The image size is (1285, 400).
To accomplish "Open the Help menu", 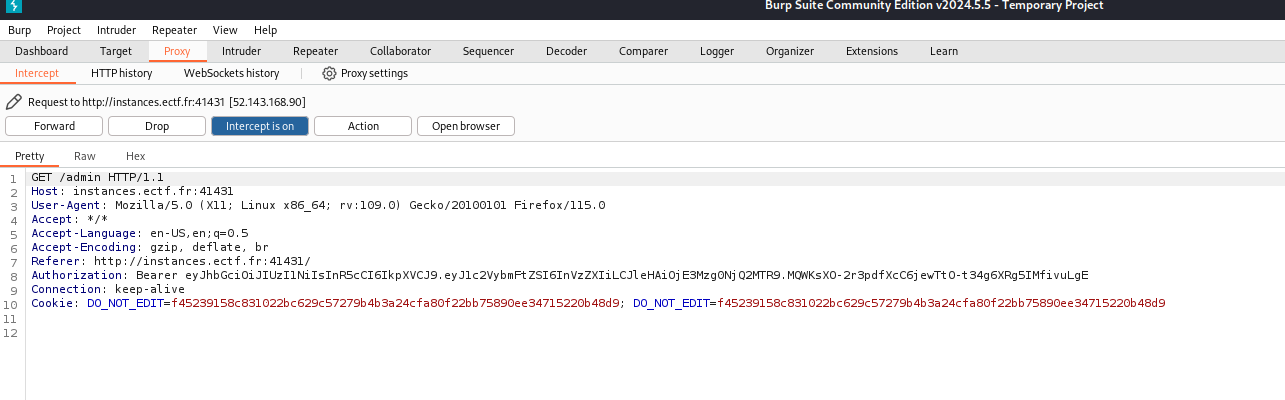I will point(266,30).
